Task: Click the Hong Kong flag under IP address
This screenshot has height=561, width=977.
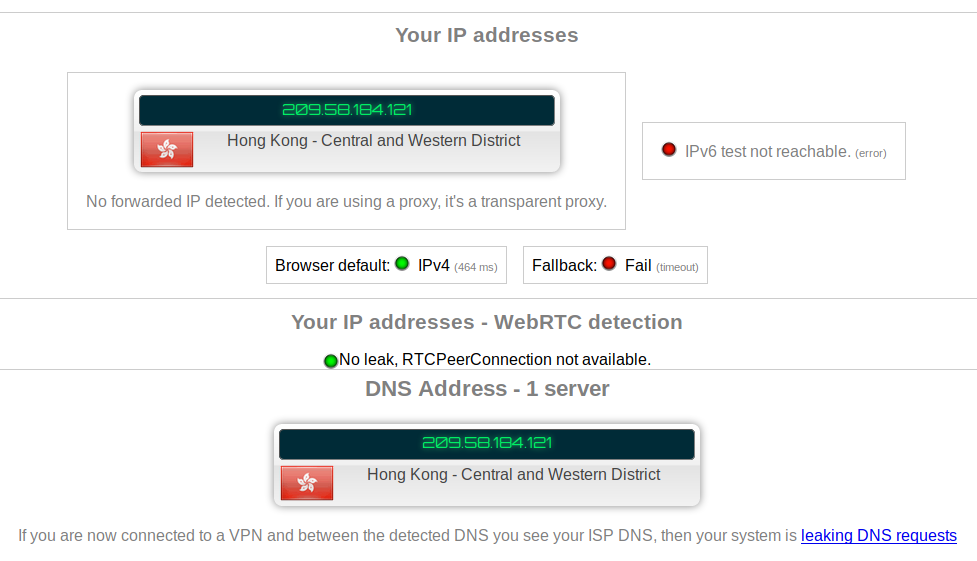Action: coord(167,150)
